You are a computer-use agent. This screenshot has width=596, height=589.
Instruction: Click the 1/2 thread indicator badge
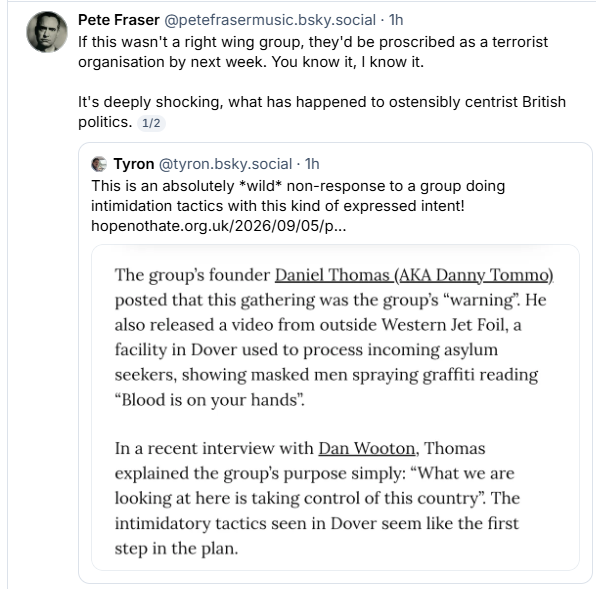[x=151, y=123]
